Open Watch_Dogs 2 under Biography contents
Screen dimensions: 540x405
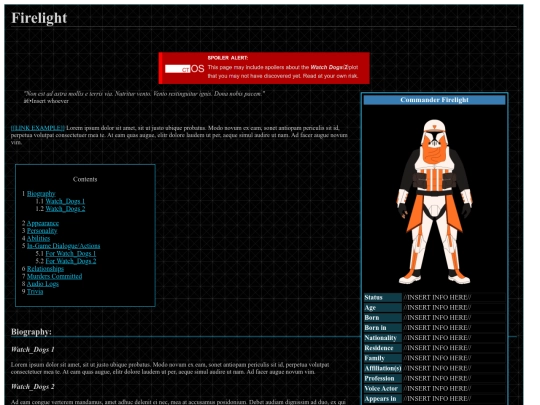click(x=65, y=209)
